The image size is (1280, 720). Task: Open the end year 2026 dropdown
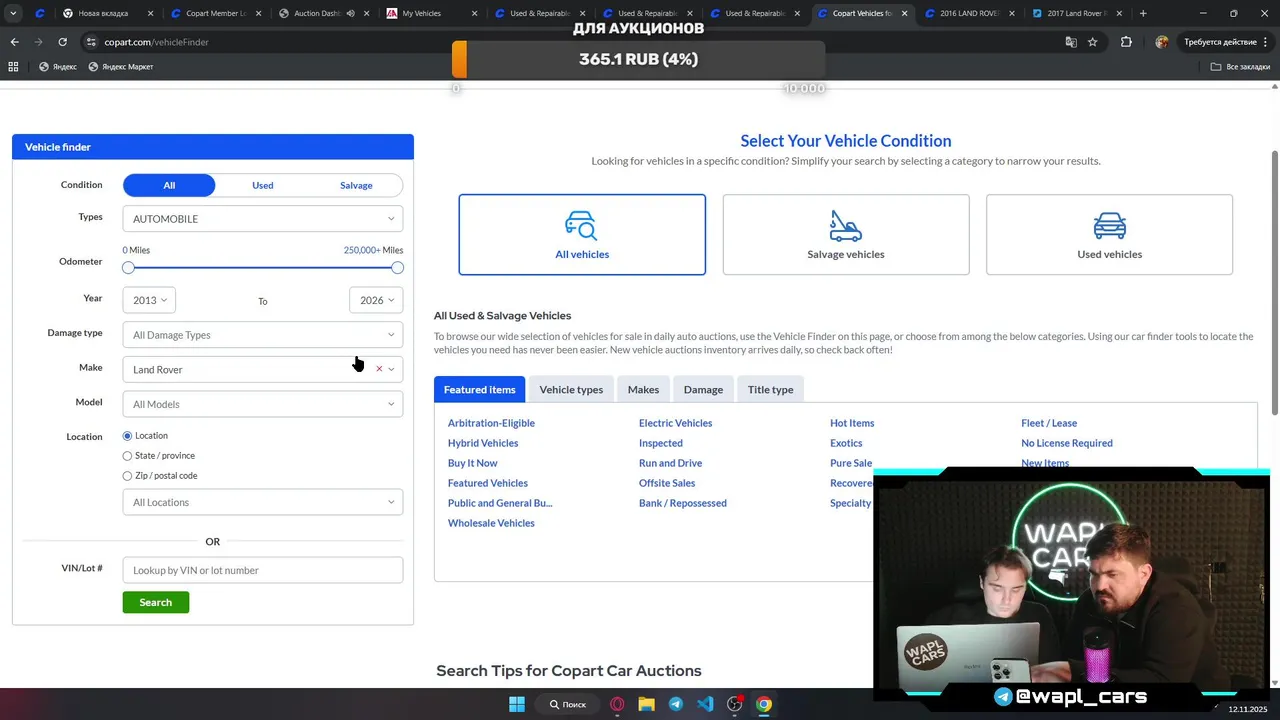(376, 300)
